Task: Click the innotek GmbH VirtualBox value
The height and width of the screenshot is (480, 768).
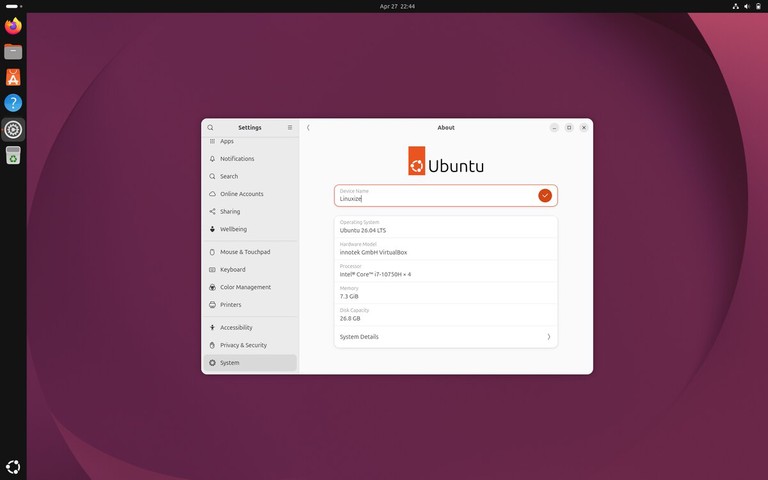Action: [373, 252]
